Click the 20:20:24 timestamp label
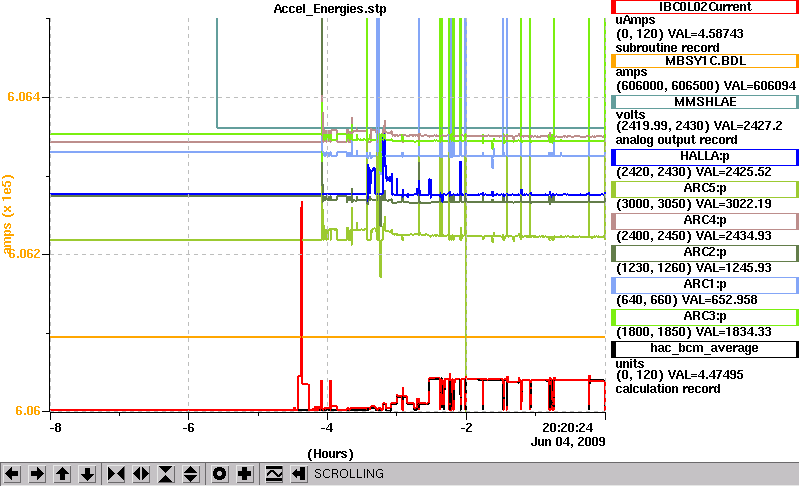 click(568, 428)
